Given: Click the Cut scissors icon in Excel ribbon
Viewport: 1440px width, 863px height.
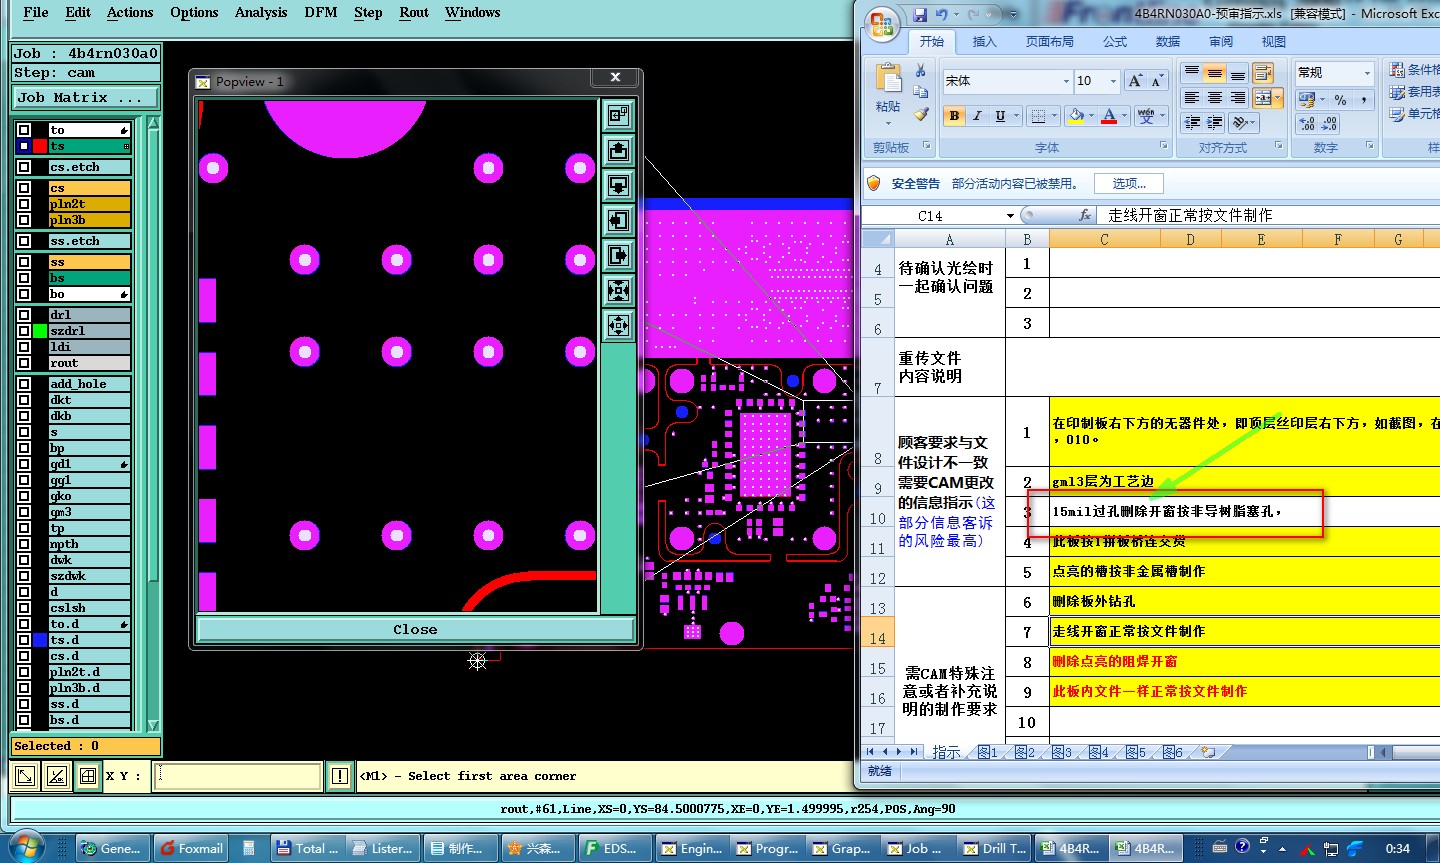Looking at the screenshot, I should pyautogui.click(x=920, y=71).
